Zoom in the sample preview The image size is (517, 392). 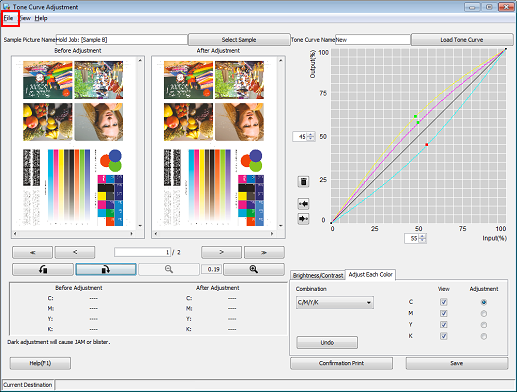254,269
